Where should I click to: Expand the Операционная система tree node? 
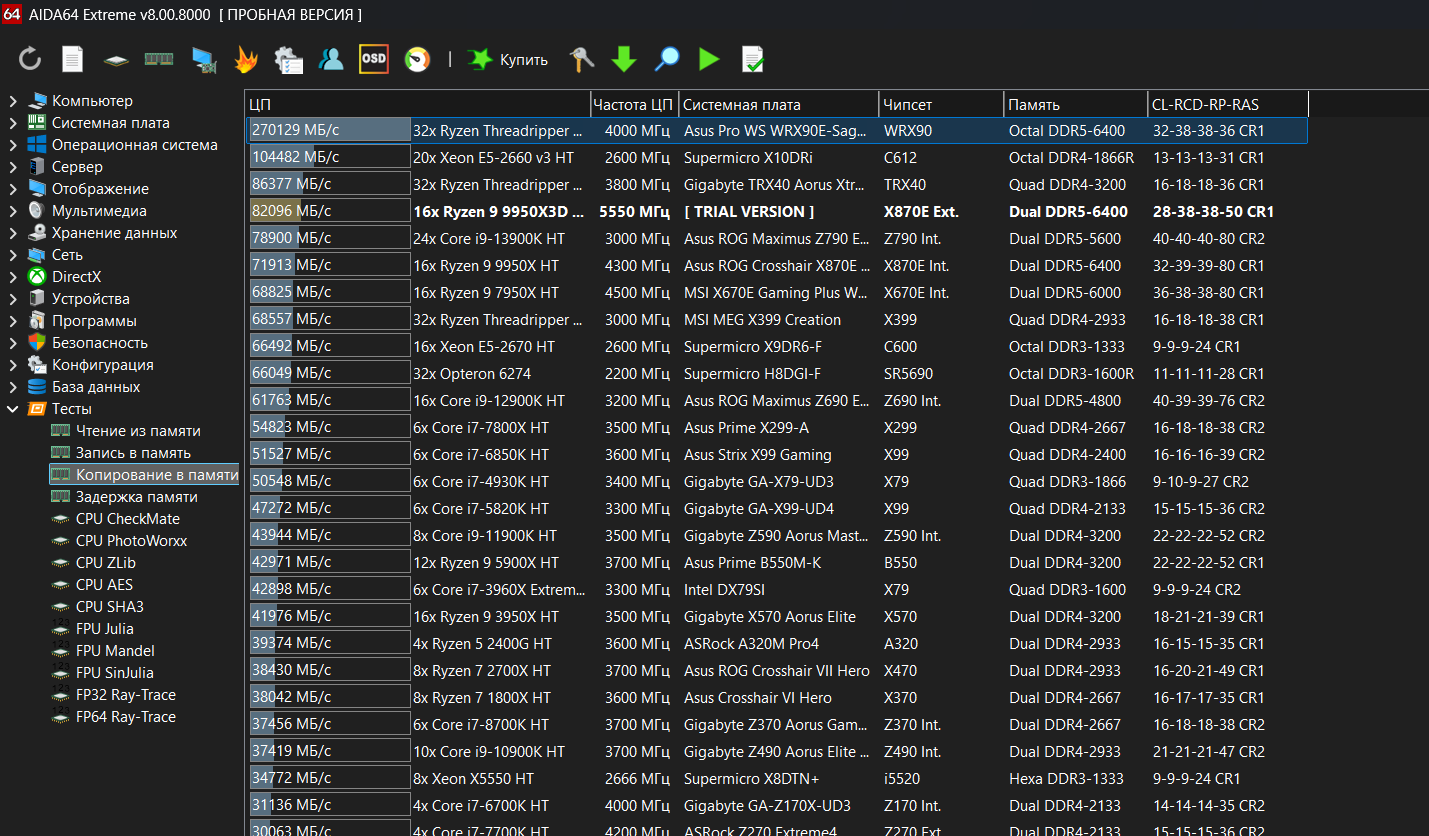coord(13,145)
